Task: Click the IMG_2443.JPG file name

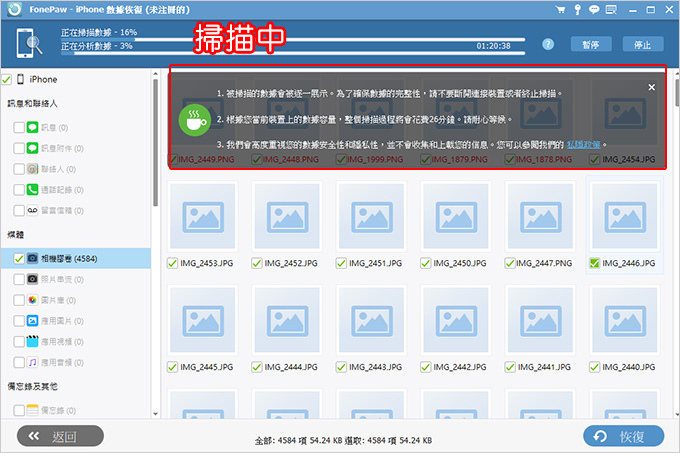Action: tap(376, 367)
